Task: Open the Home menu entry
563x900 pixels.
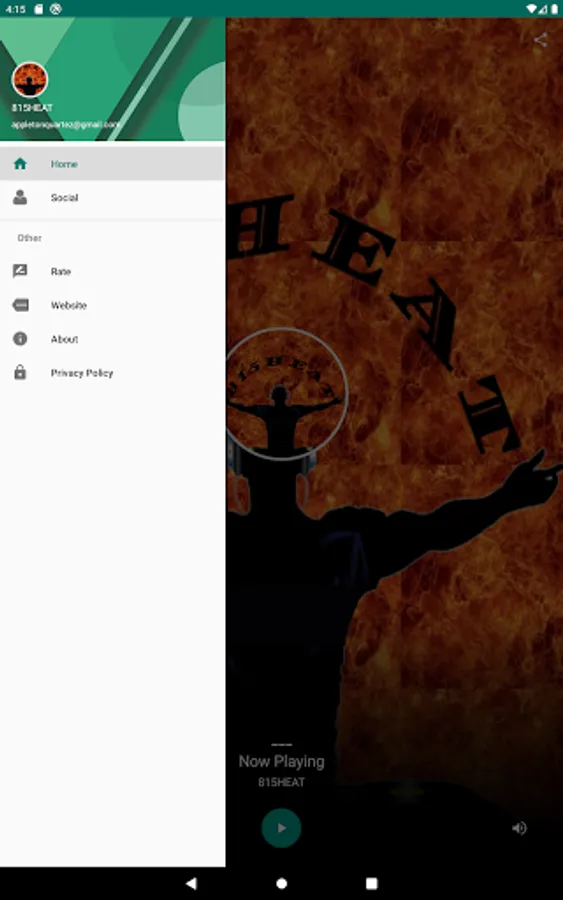Action: 112,164
